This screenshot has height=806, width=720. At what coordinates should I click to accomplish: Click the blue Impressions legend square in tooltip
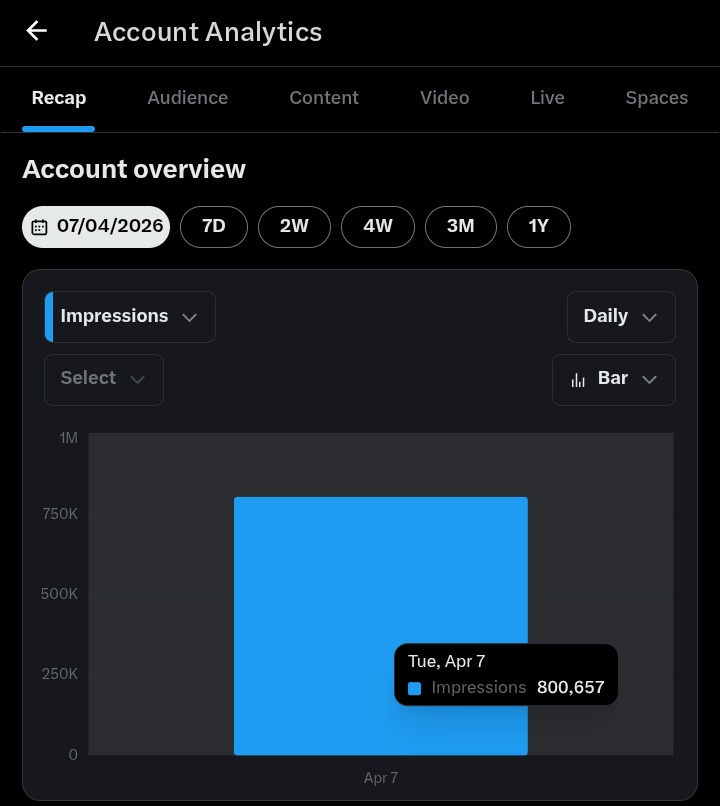click(414, 688)
